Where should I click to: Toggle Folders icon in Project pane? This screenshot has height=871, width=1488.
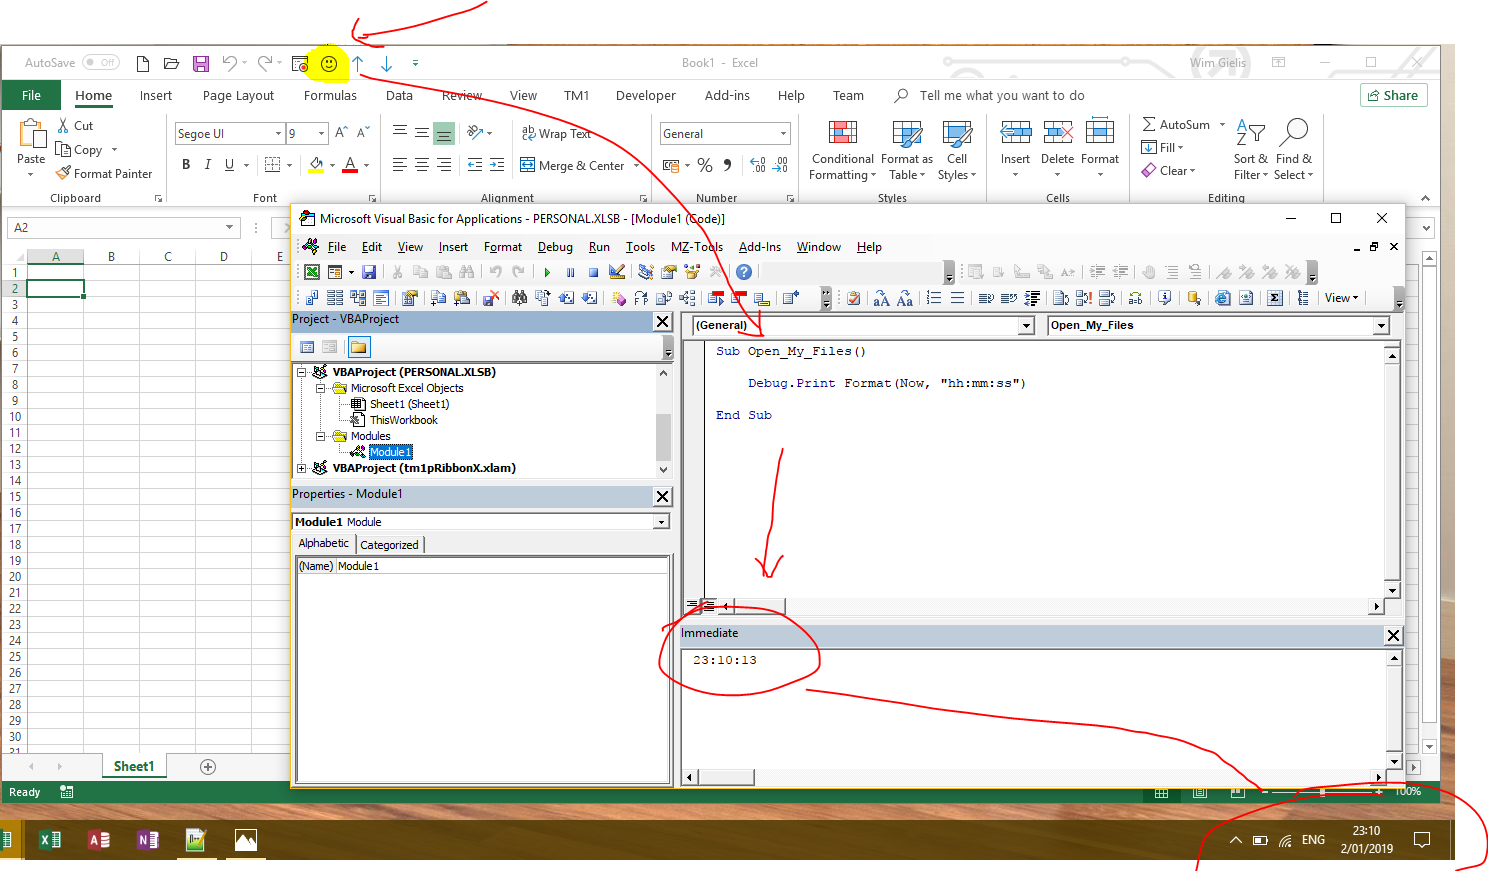pyautogui.click(x=358, y=347)
